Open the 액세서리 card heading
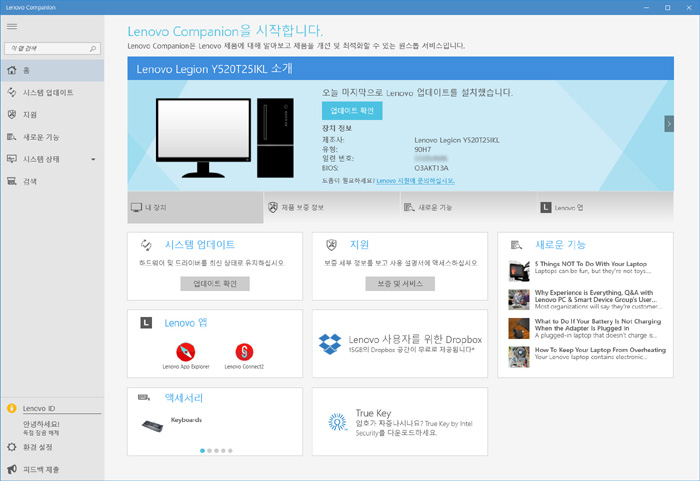Viewport: 700px width, 481px height. pyautogui.click(x=183, y=398)
